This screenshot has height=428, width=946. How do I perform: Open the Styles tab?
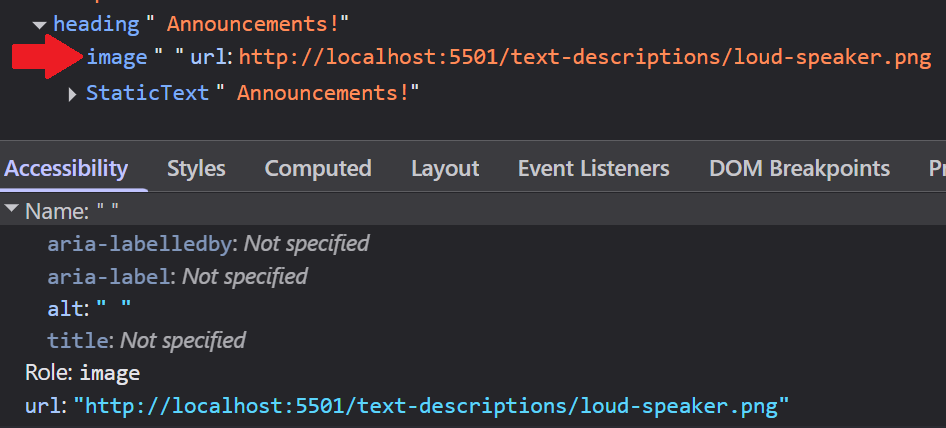[196, 168]
